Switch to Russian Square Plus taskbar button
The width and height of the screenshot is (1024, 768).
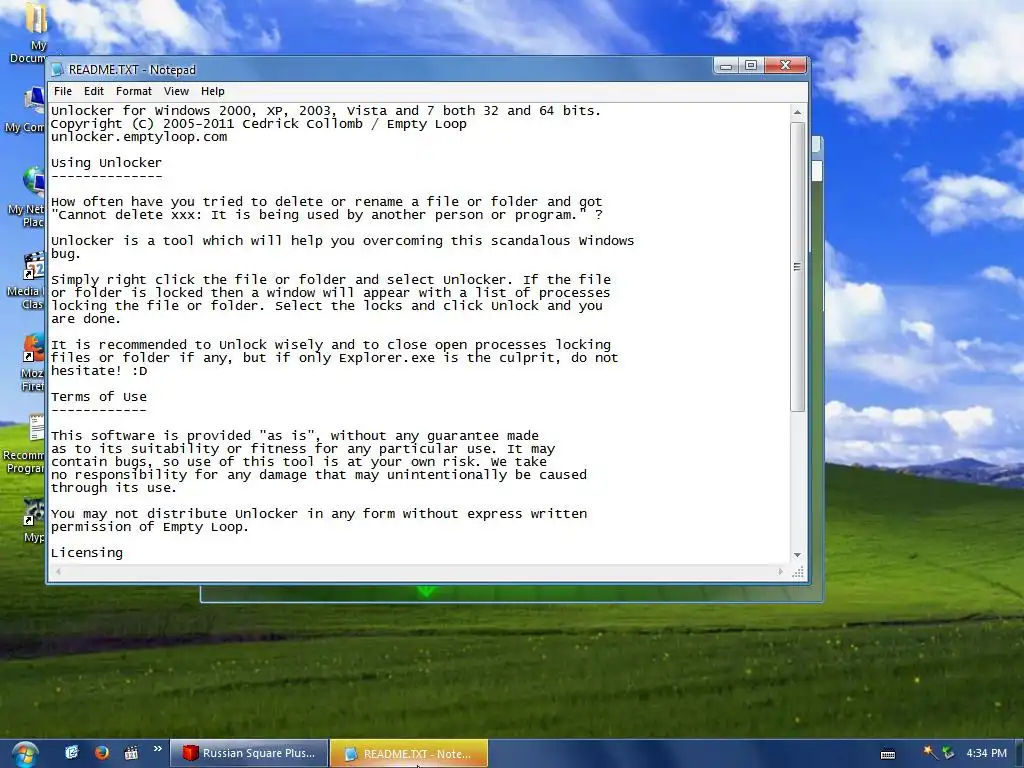(249, 753)
